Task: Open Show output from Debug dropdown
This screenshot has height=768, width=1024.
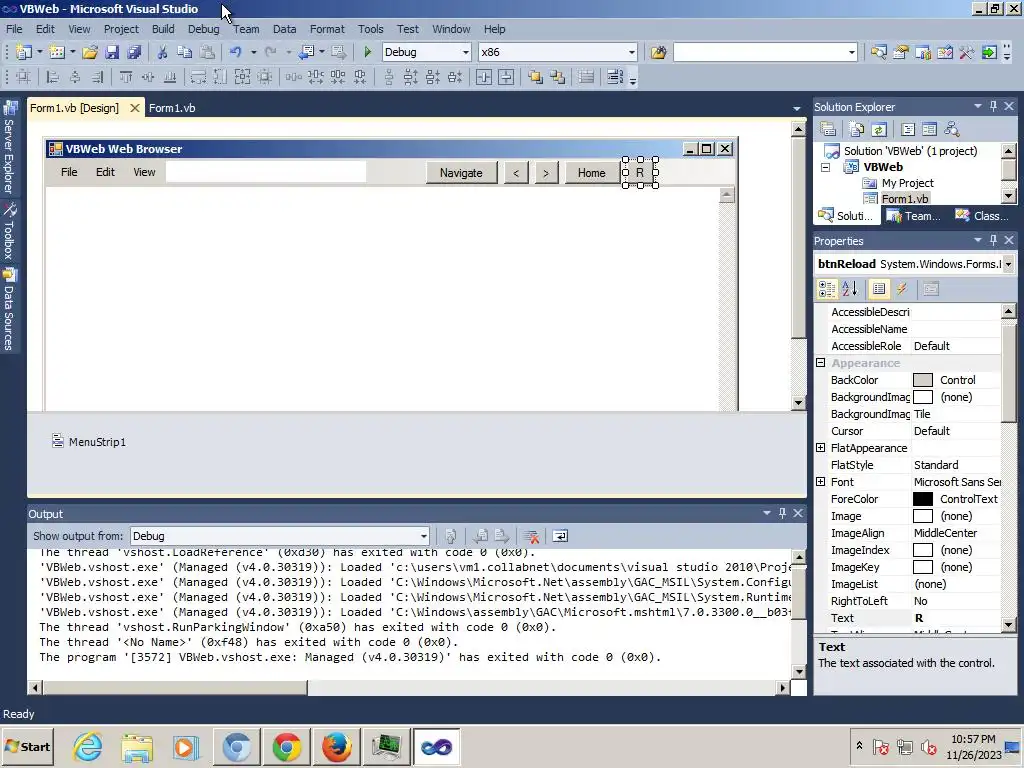Action: (x=423, y=536)
